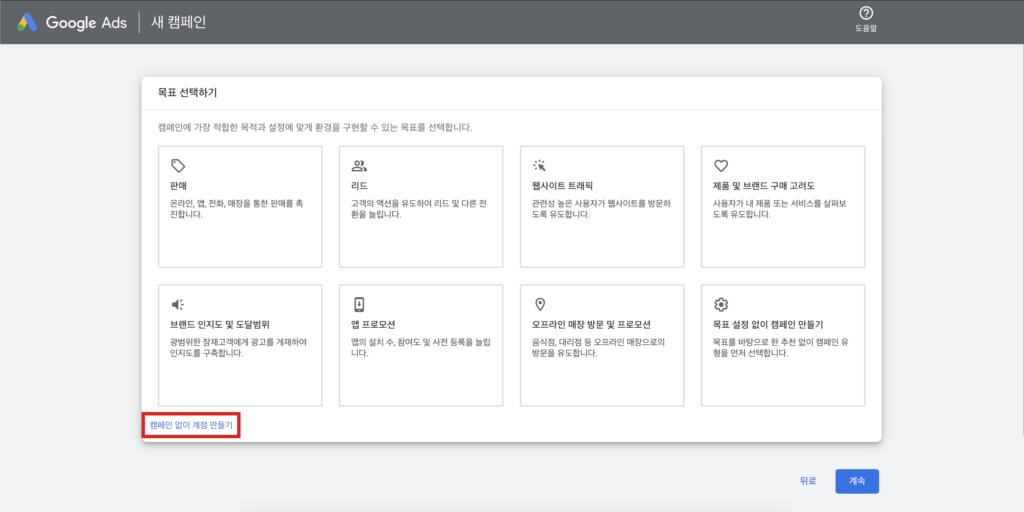Screen dimensions: 1024x512
Task: Click the gear icon for 목표 설정 없이 캠페인
Action: coord(721,304)
